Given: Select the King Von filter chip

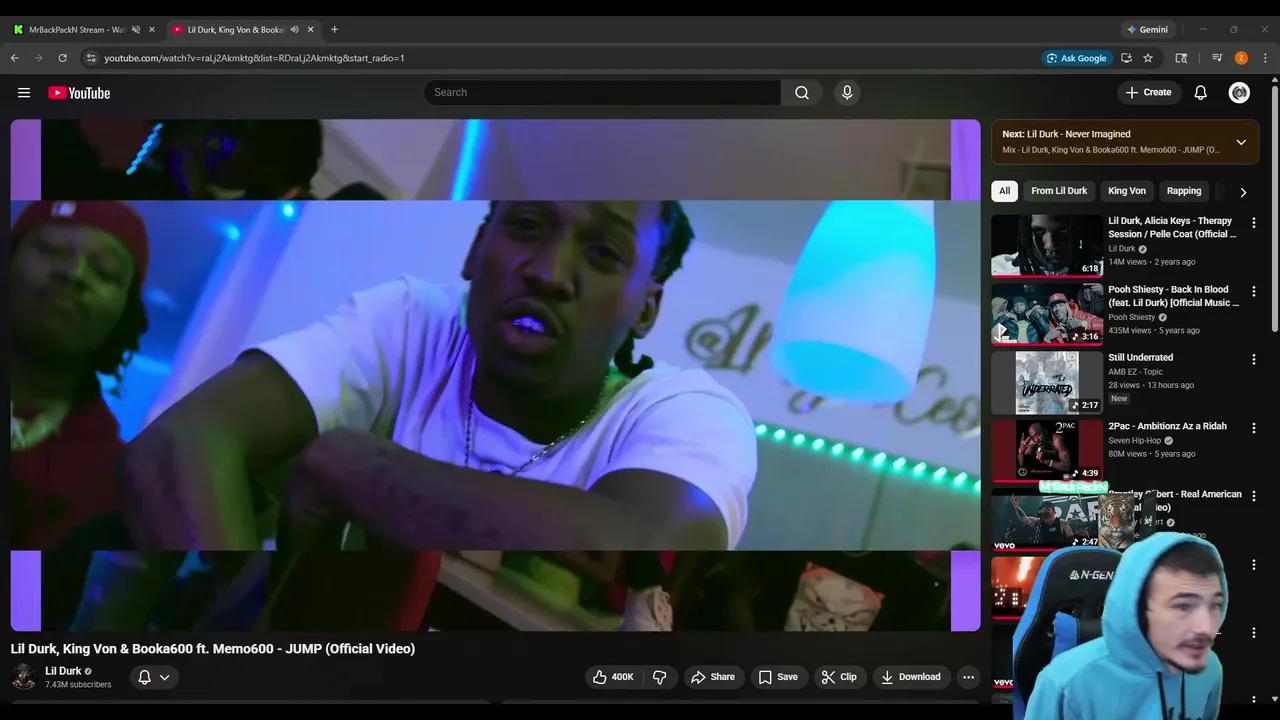Looking at the screenshot, I should coord(1127,191).
